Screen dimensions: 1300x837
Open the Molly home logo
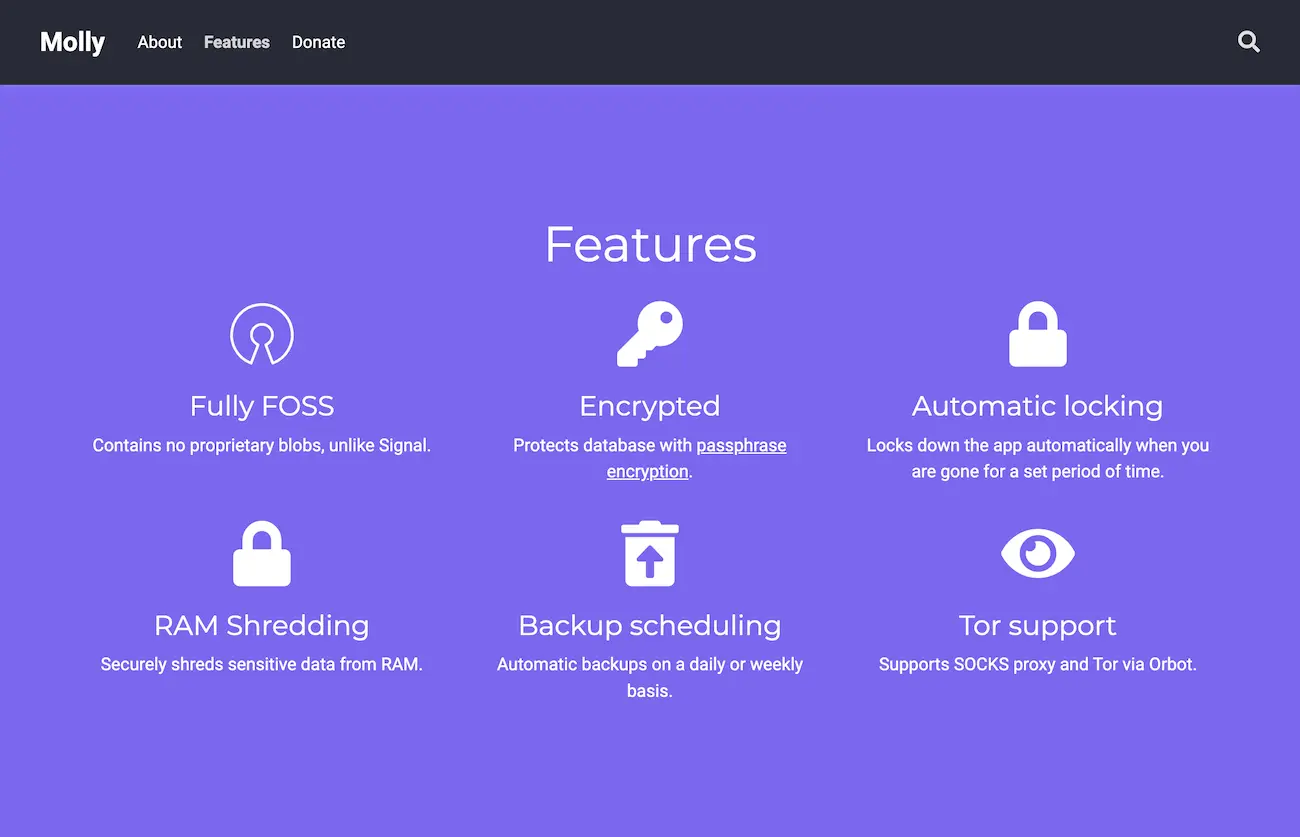click(x=72, y=42)
